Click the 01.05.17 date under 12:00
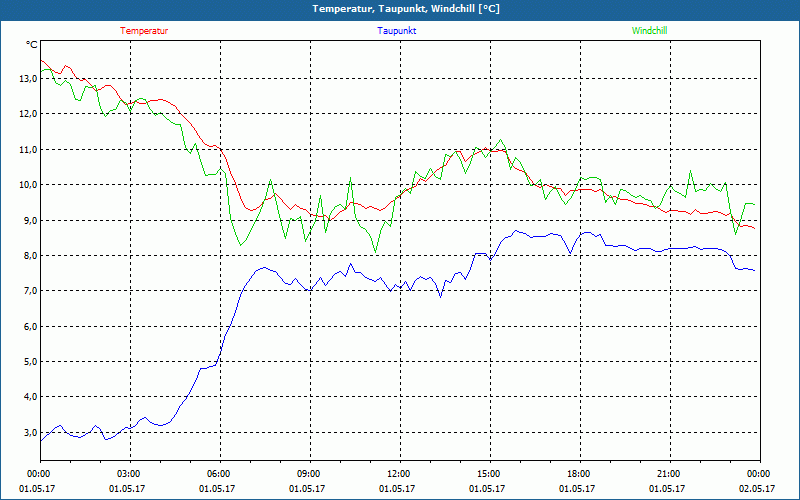This screenshot has height=500, width=800. pyautogui.click(x=397, y=489)
